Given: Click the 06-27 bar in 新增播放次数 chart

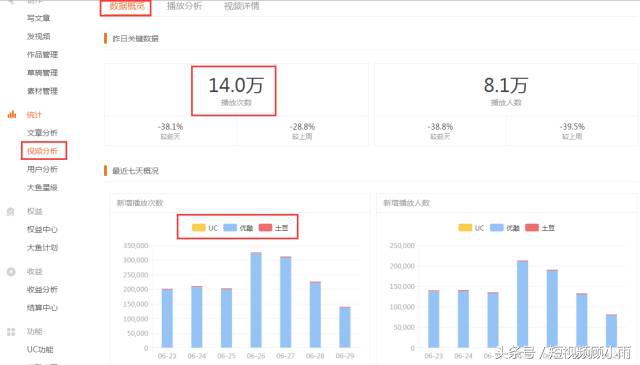Looking at the screenshot, I should tap(286, 302).
